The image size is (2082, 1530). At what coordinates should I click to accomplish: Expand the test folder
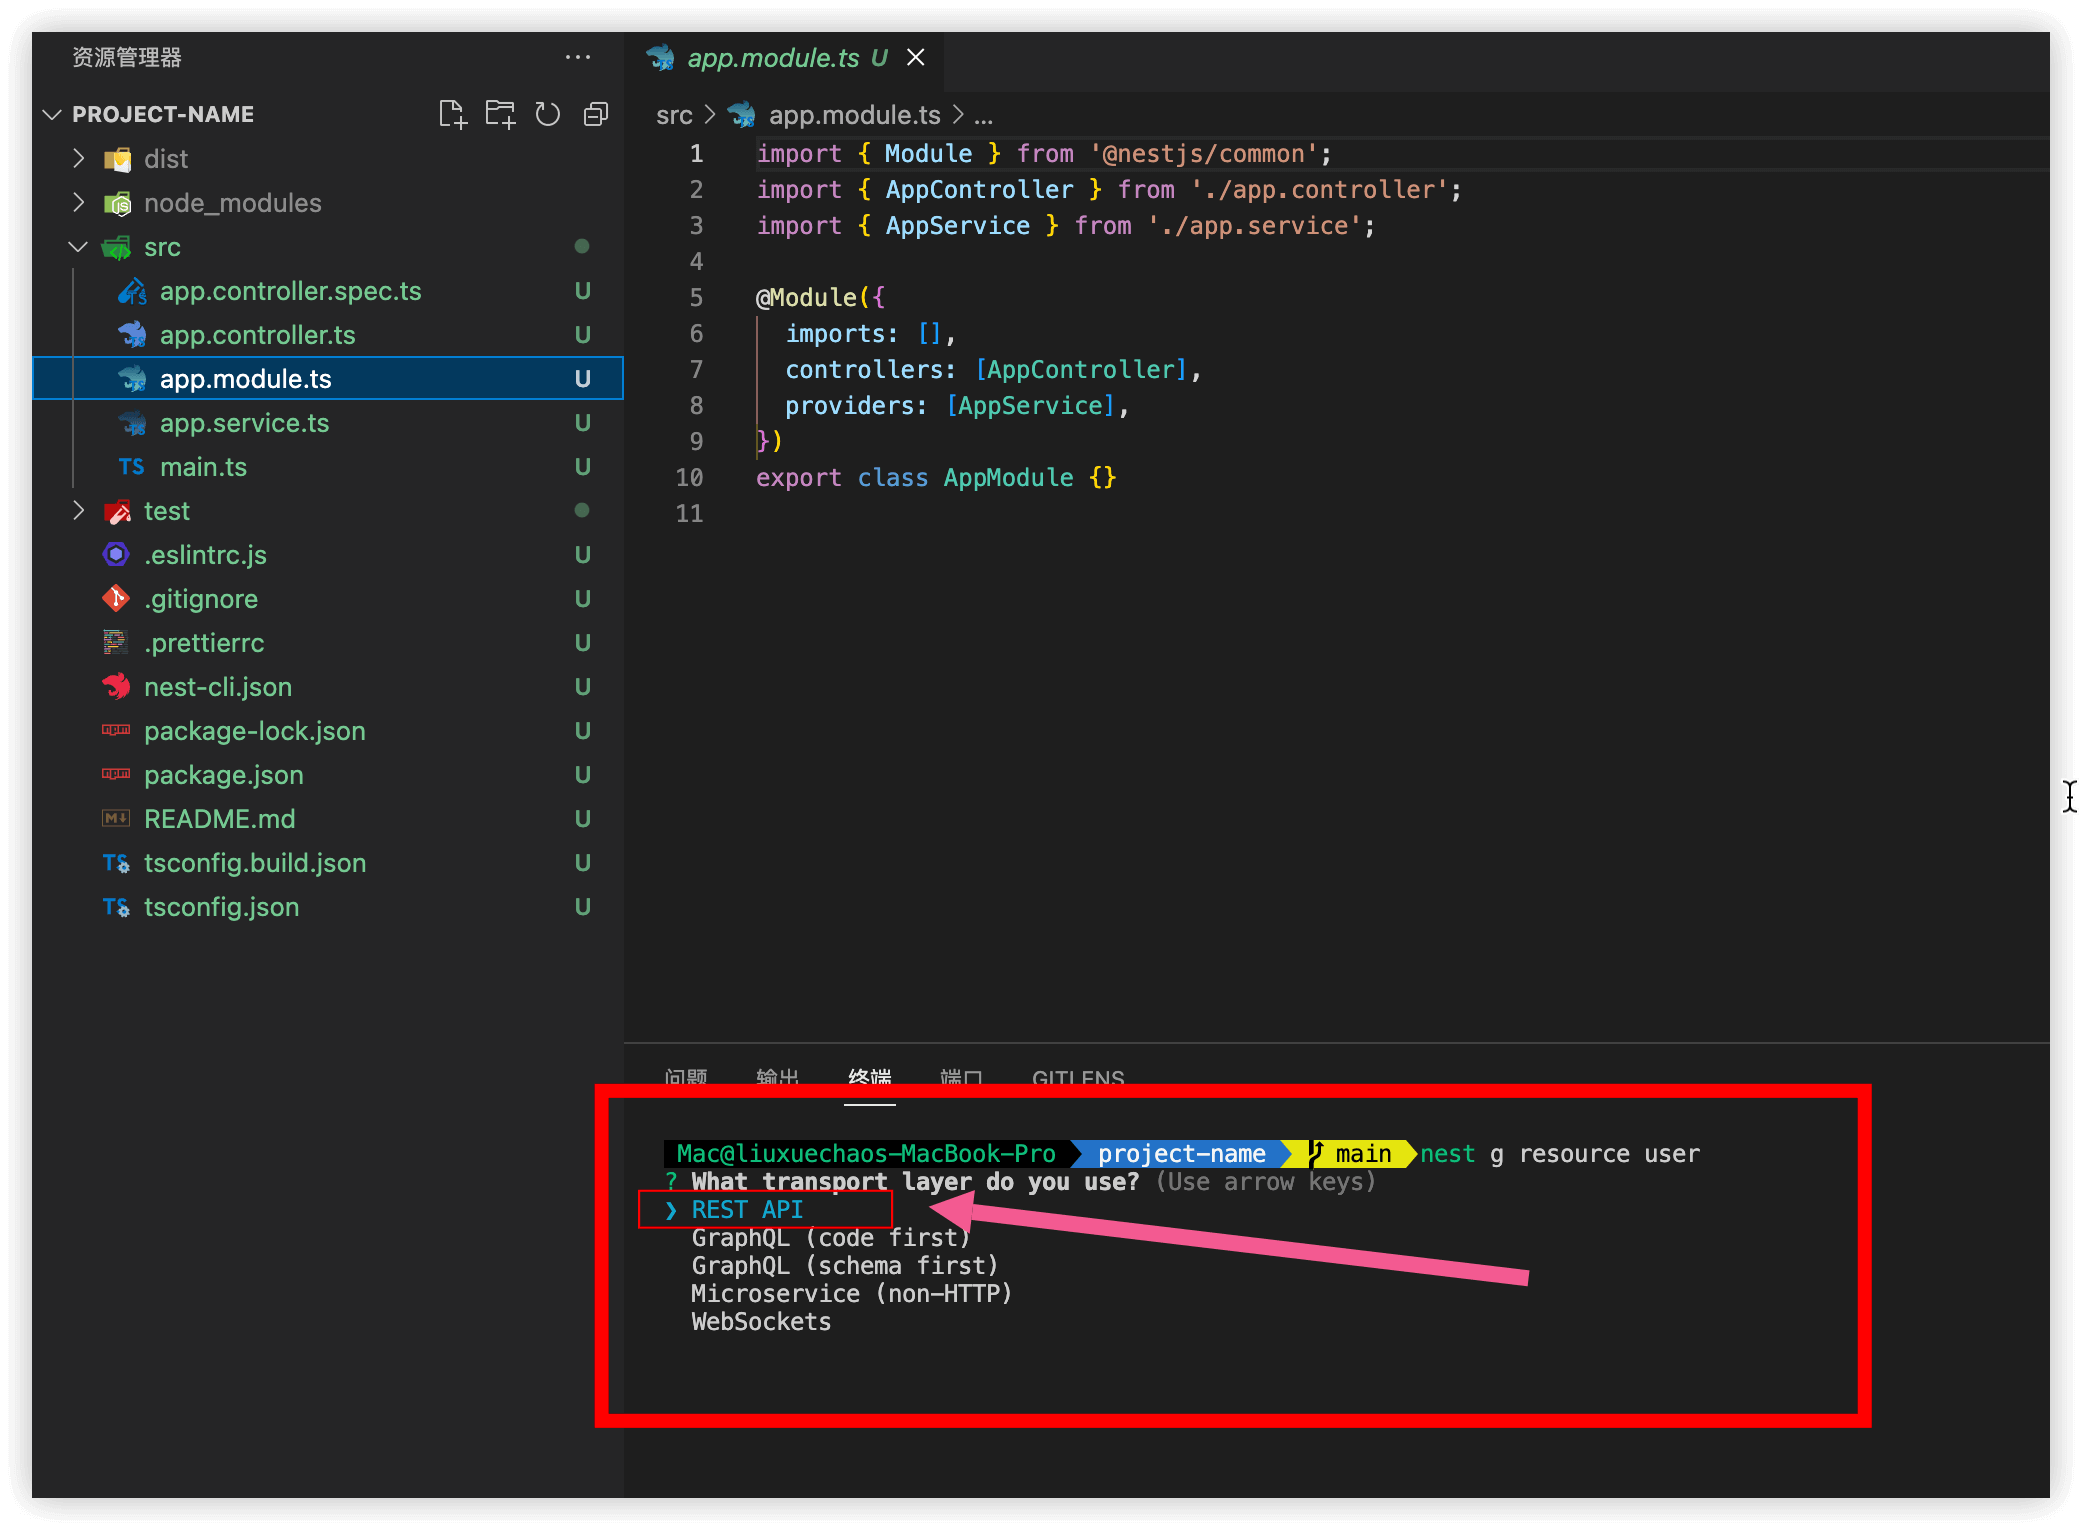point(79,510)
